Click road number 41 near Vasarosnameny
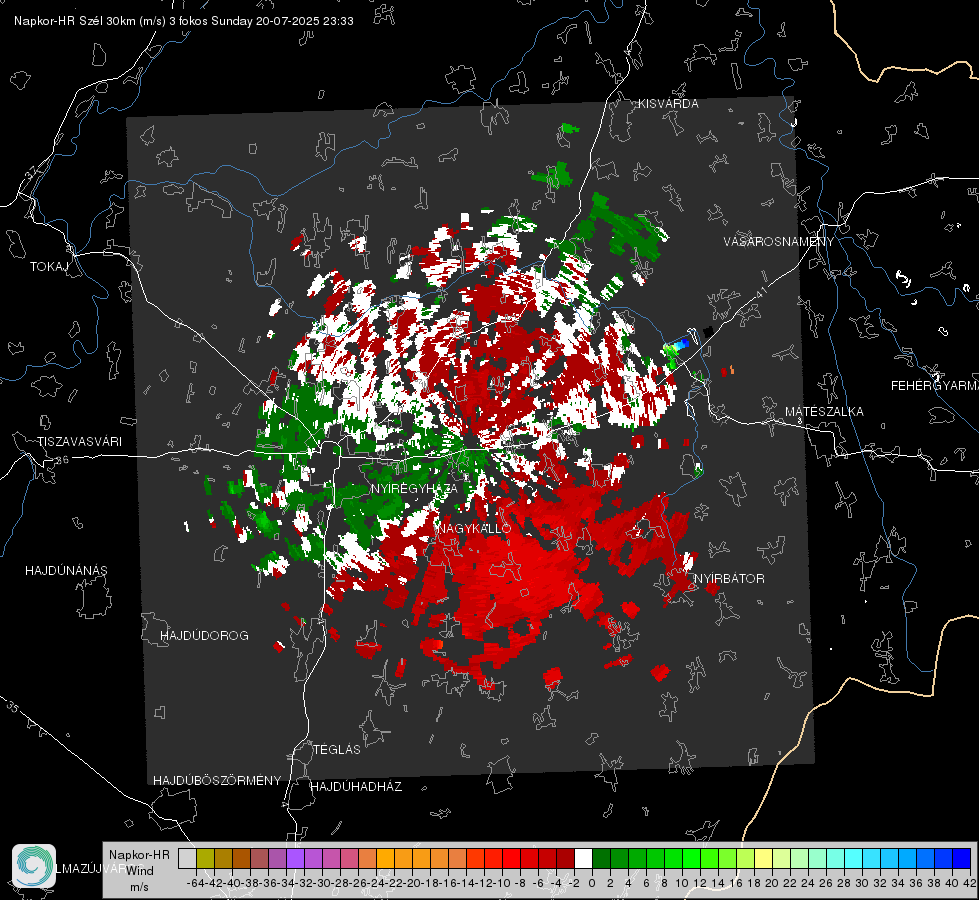This screenshot has height=900, width=979. (x=760, y=292)
